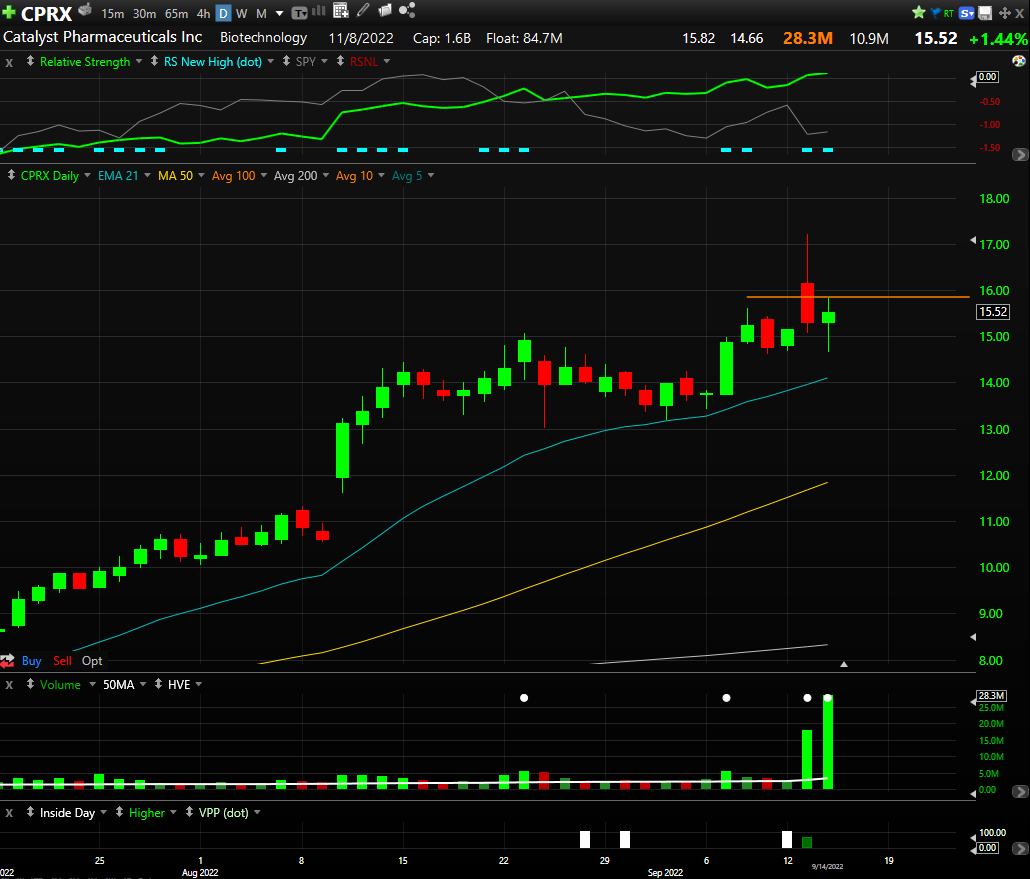Close the Relative Strength pane
This screenshot has height=879, width=1030.
[x=9, y=63]
